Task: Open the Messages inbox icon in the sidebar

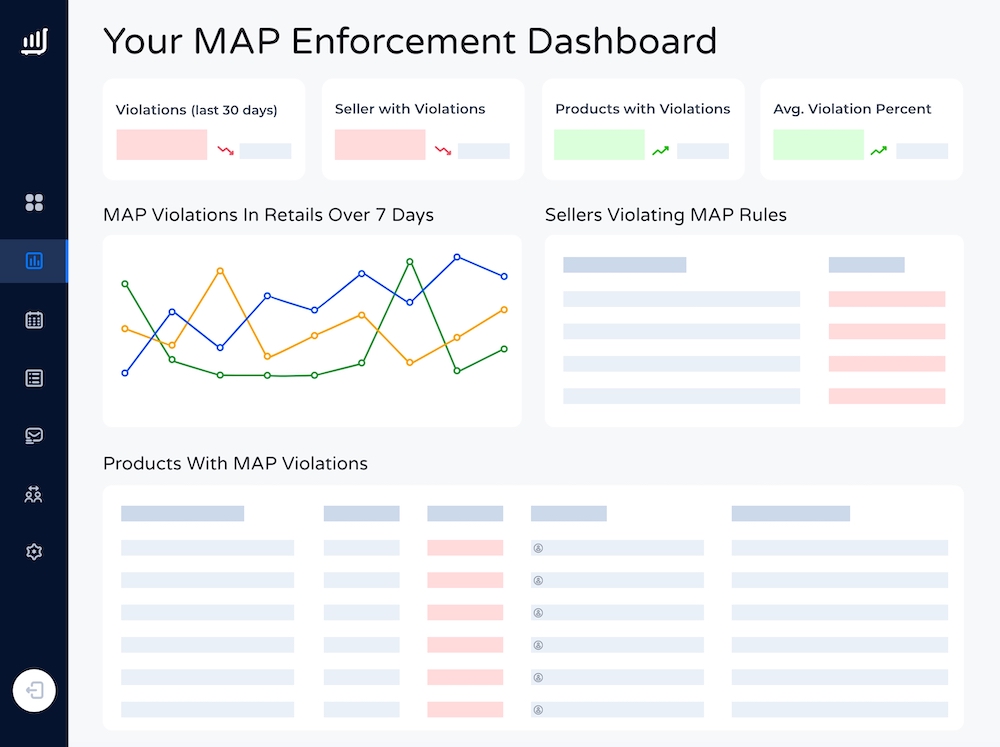Action: [x=33, y=436]
